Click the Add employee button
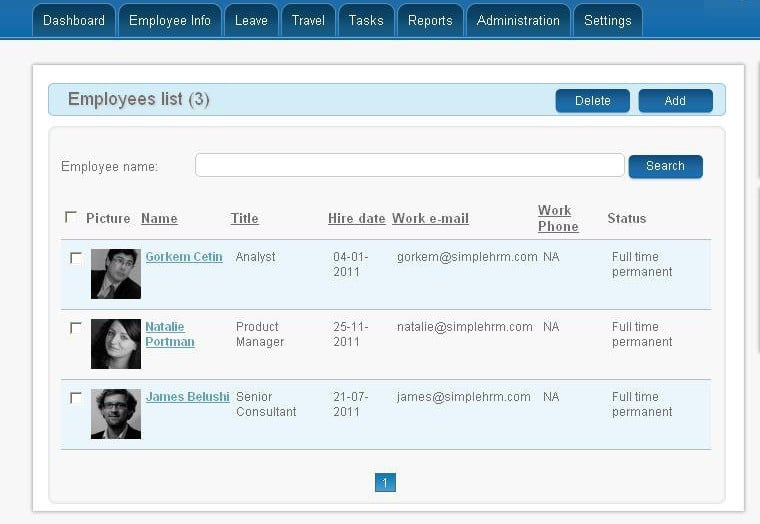The width and height of the screenshot is (760, 524). click(675, 101)
